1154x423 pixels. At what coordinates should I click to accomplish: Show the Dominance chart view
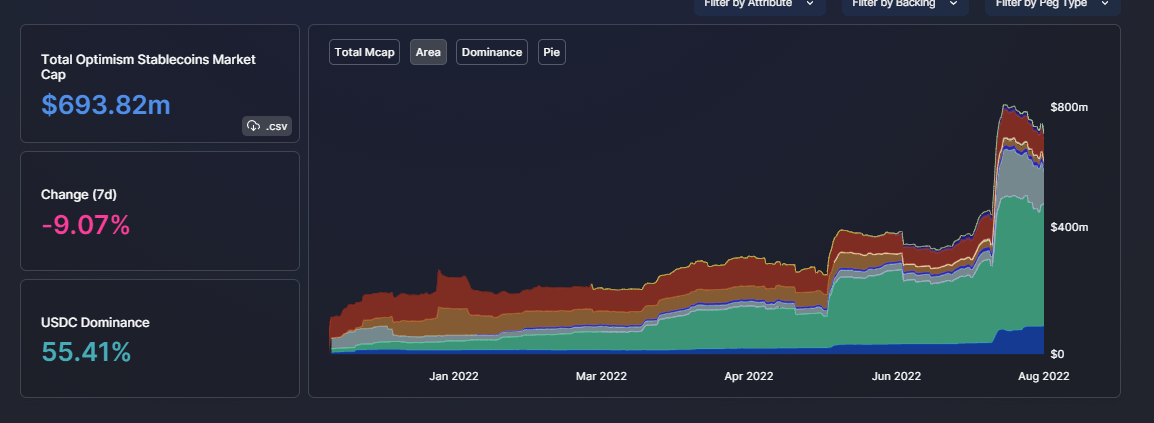pos(492,52)
